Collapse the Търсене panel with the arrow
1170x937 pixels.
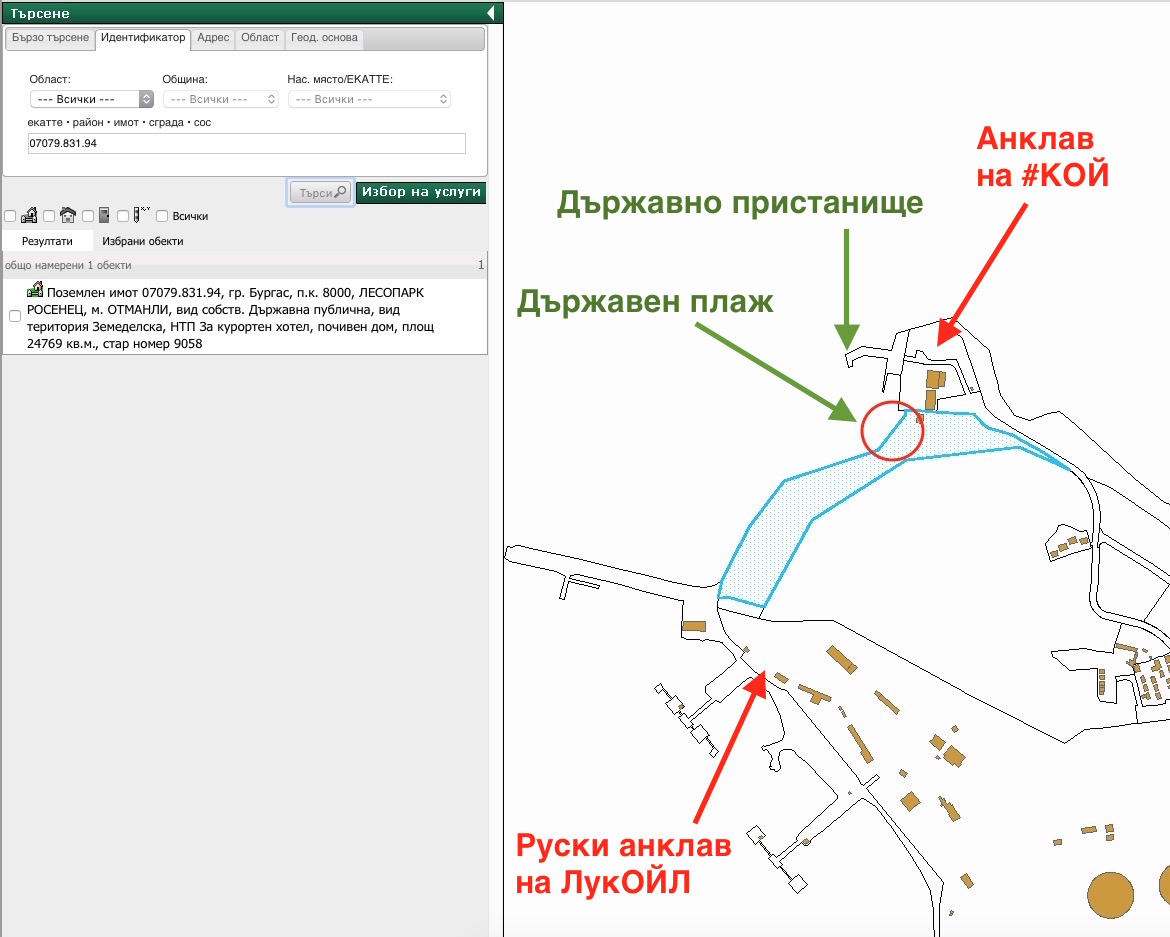[x=490, y=13]
